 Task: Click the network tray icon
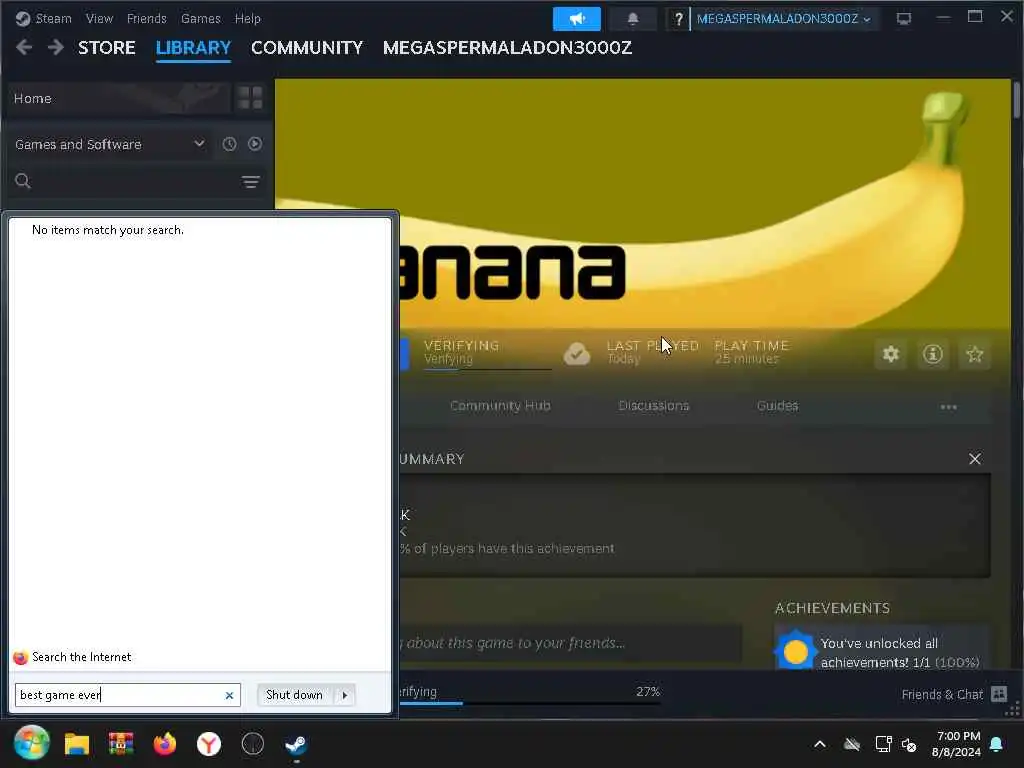click(x=883, y=744)
